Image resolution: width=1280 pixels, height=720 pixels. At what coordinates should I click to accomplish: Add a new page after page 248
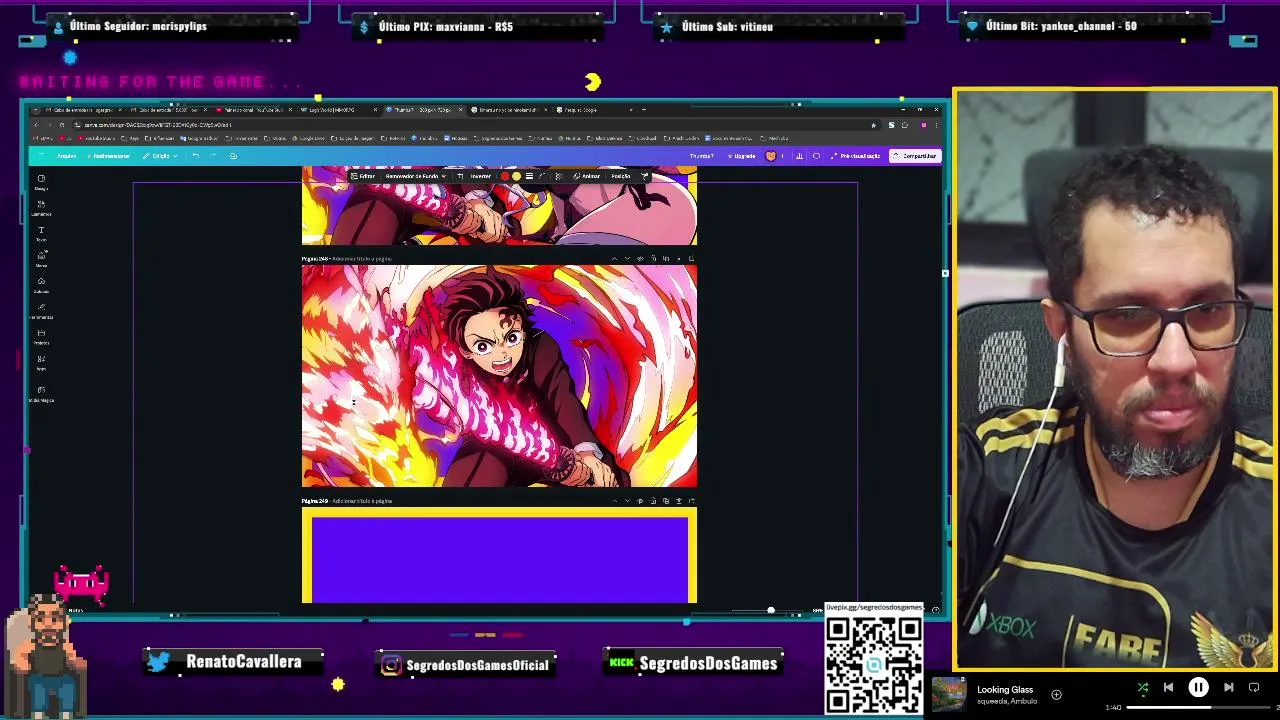click(691, 259)
